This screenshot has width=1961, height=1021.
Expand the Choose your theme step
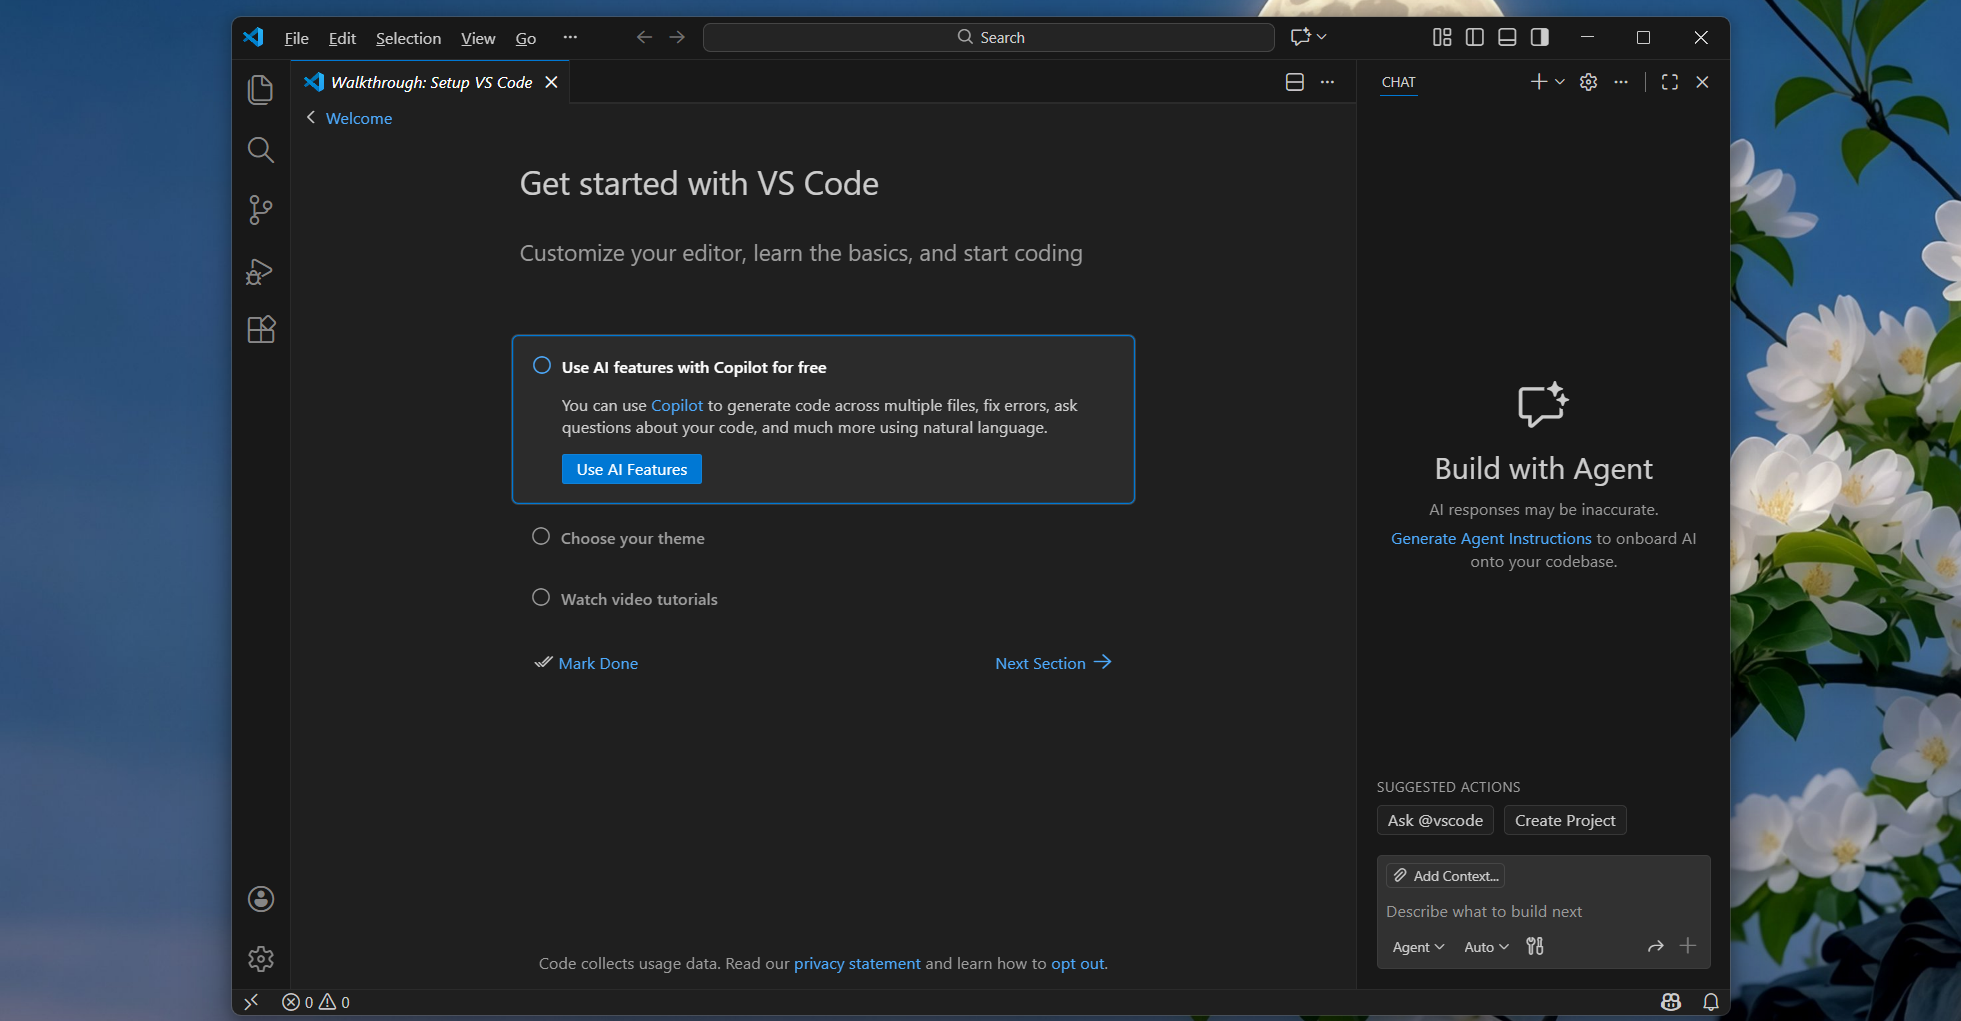click(633, 538)
